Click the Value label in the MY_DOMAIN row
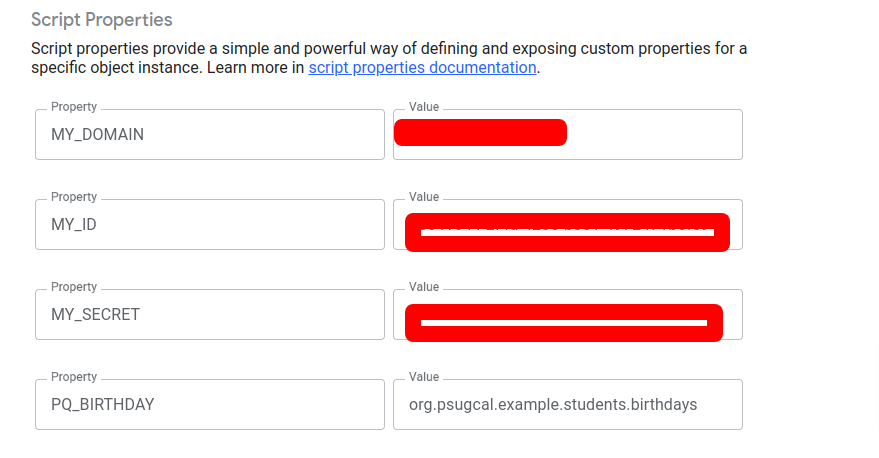 click(424, 107)
